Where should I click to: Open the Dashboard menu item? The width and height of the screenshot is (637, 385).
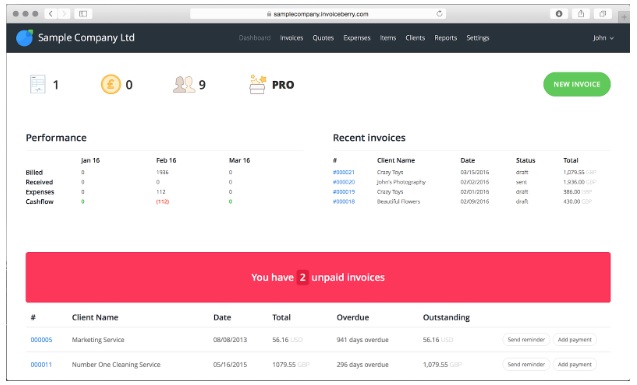[x=255, y=38]
